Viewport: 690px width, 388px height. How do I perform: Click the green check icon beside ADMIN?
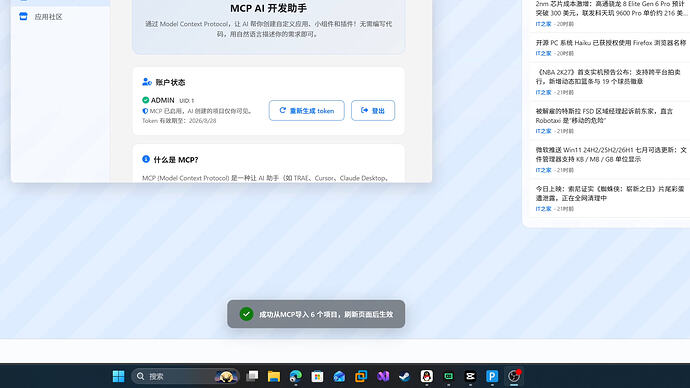click(x=146, y=100)
